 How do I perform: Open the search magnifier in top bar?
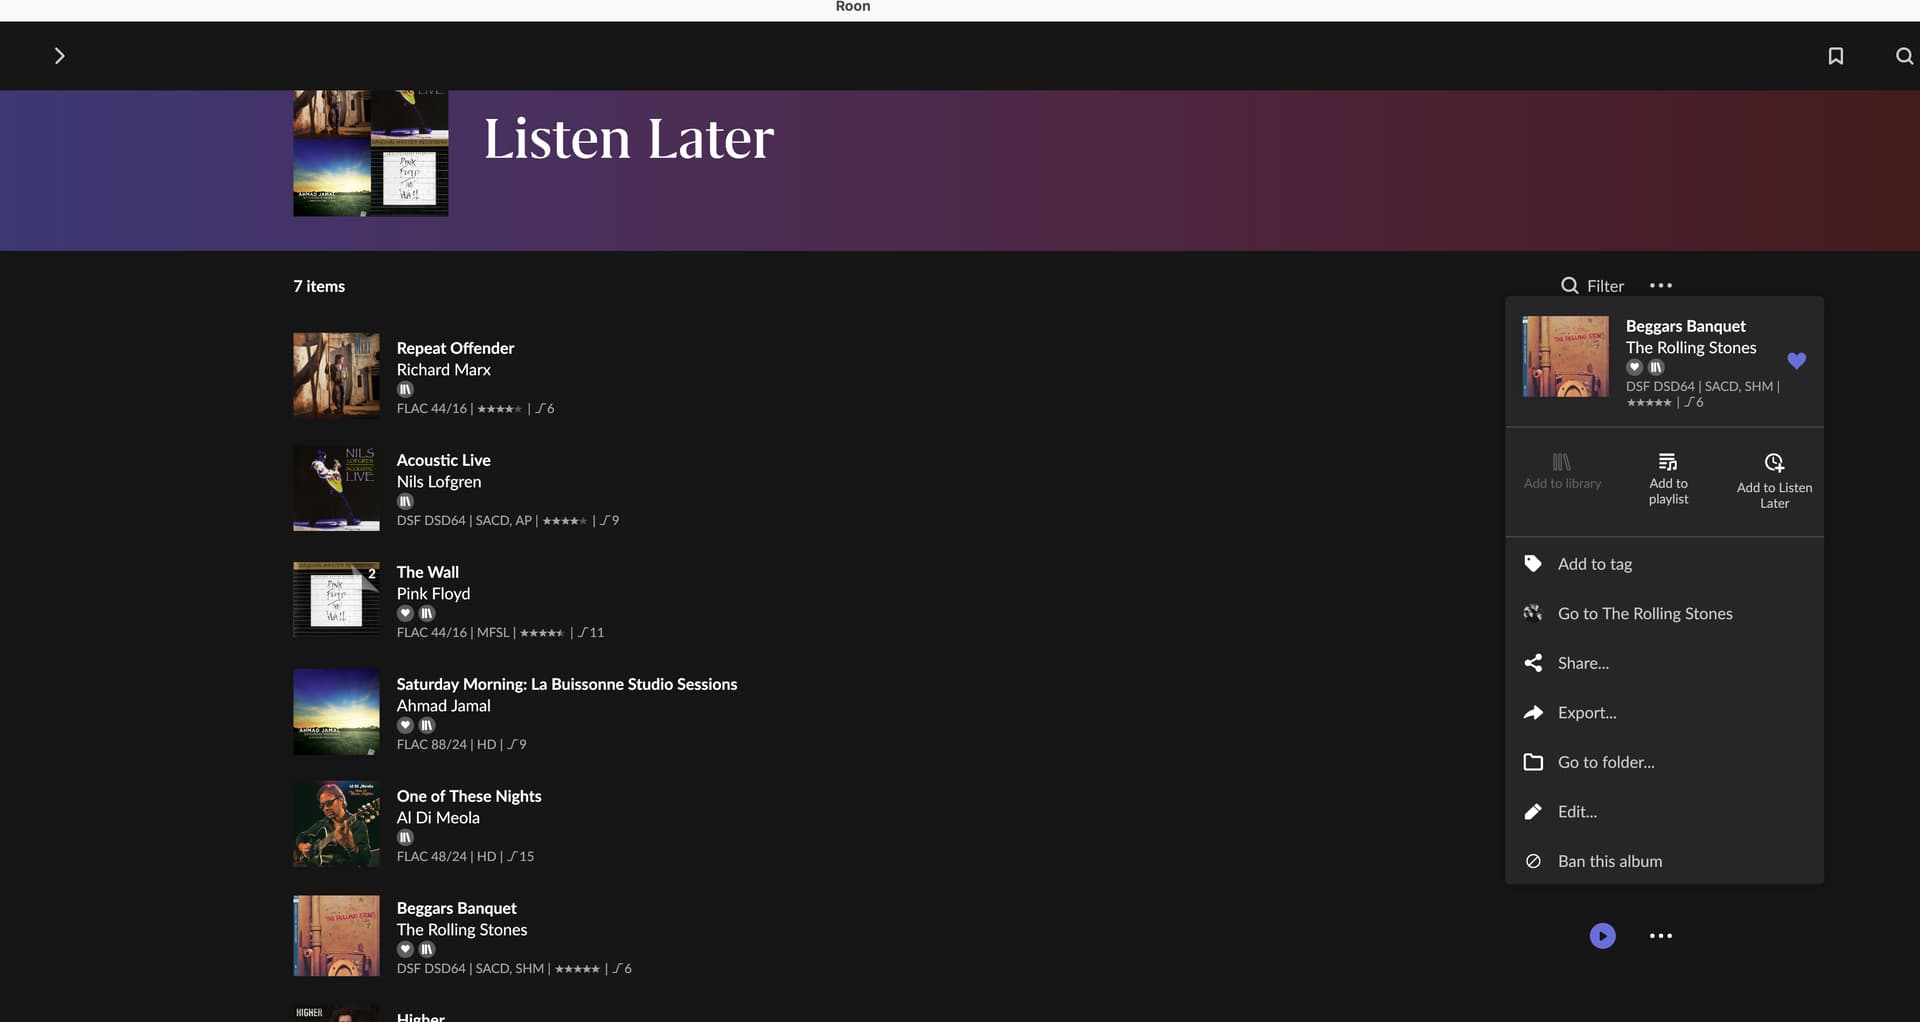coord(1904,56)
